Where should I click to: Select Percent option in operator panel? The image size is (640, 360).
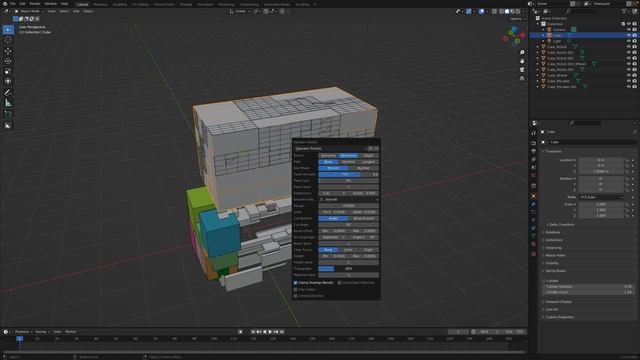(333, 168)
